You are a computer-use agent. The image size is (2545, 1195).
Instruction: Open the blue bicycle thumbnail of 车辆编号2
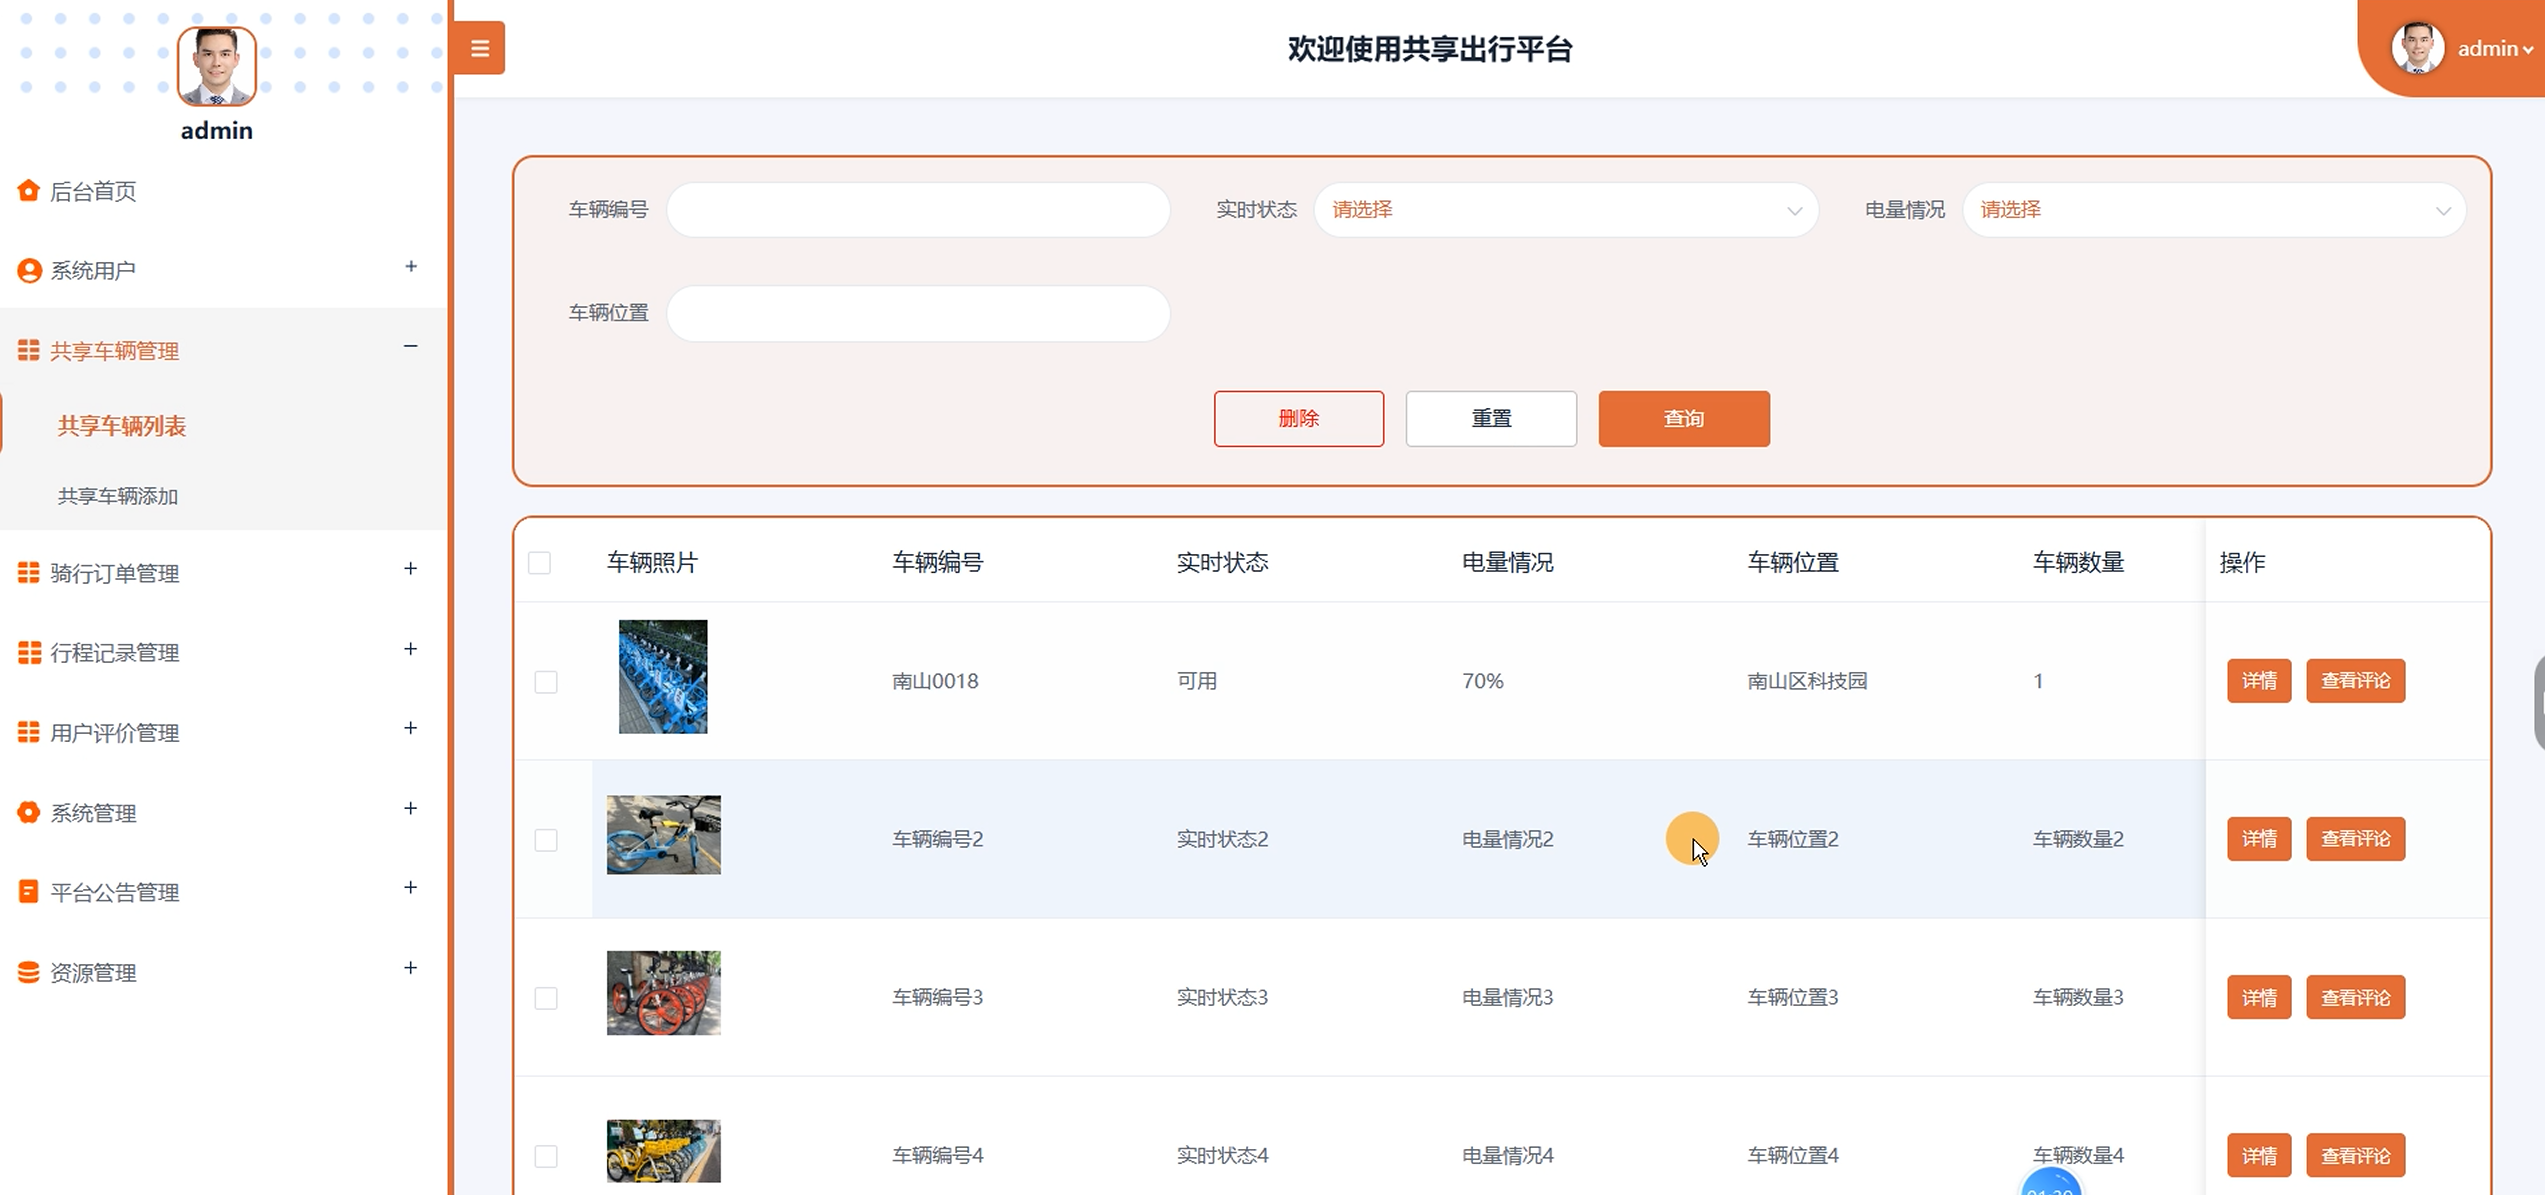click(x=663, y=835)
